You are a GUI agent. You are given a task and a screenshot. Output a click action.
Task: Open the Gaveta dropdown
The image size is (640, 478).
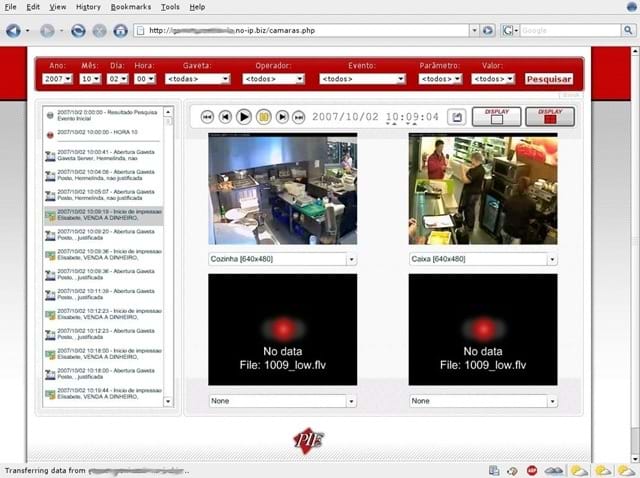tap(198, 79)
